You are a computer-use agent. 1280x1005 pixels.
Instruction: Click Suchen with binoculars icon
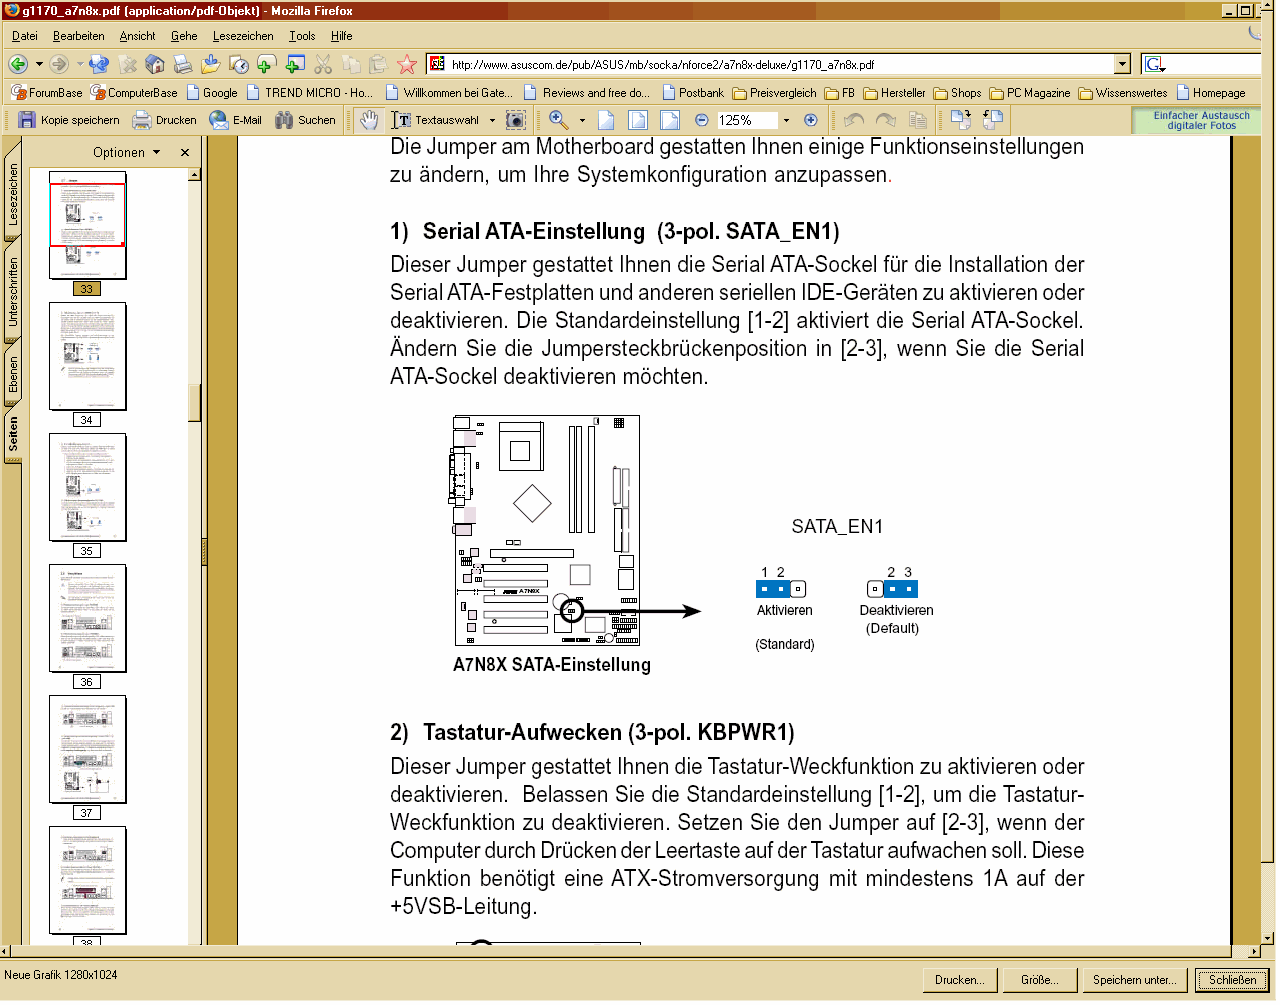[306, 120]
